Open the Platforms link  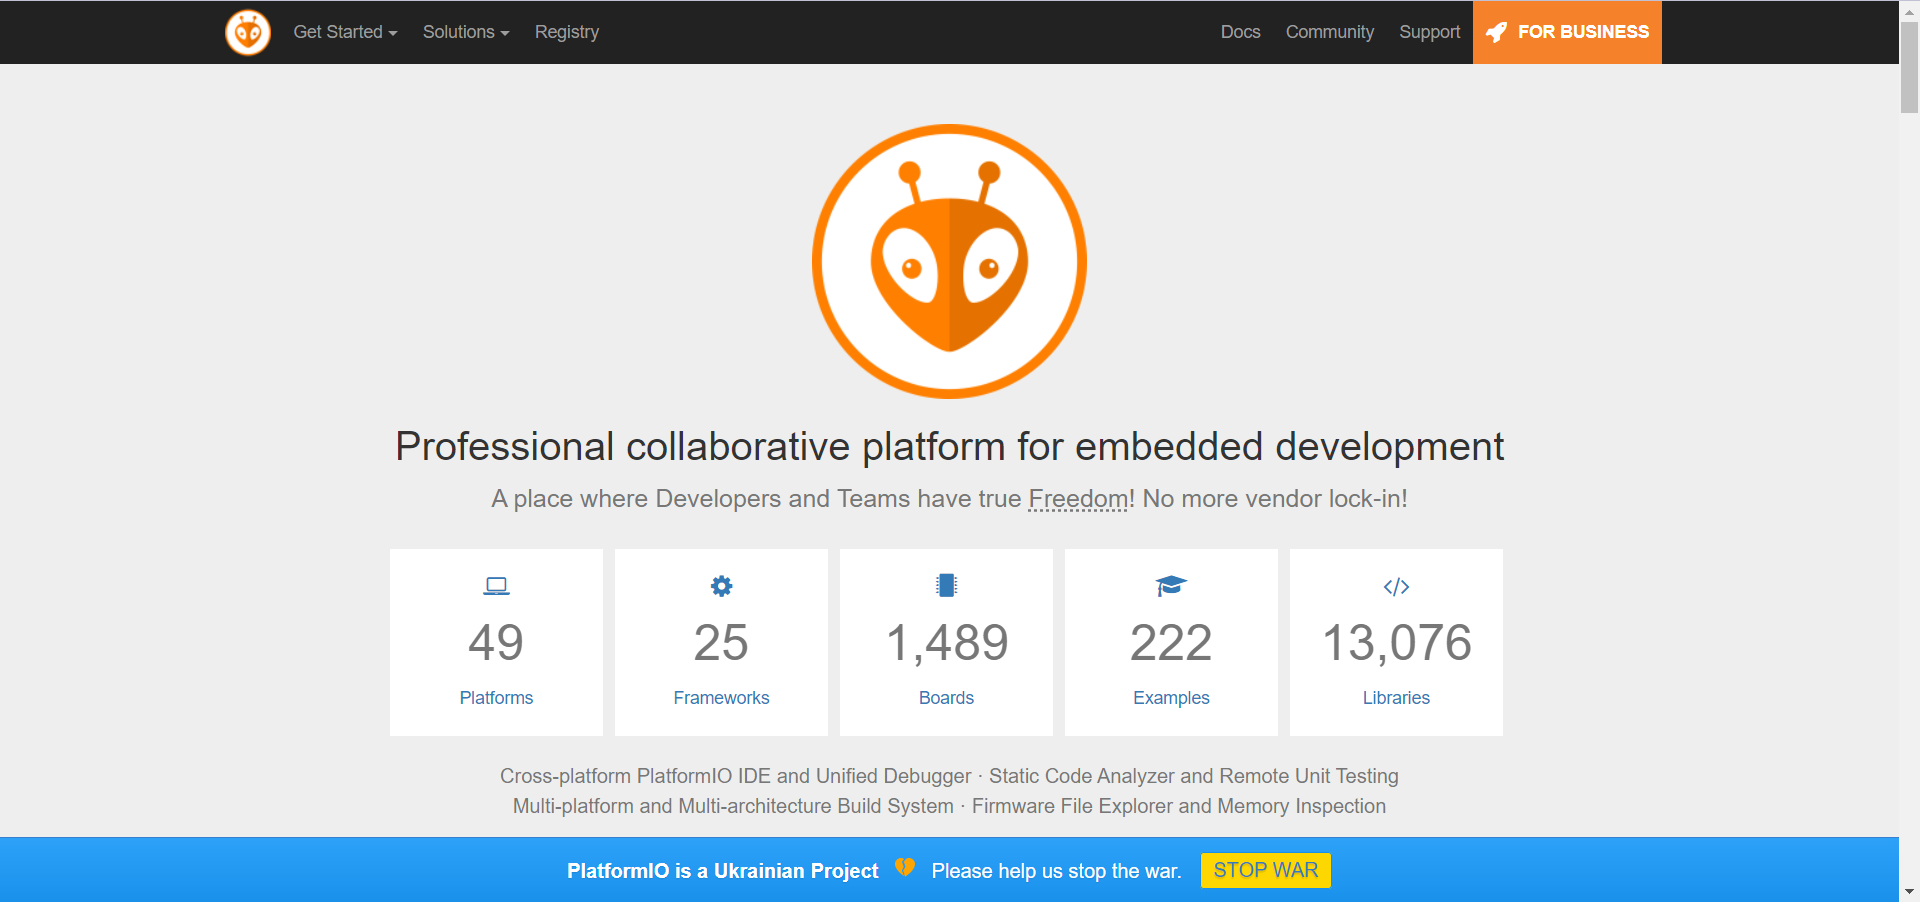(496, 698)
